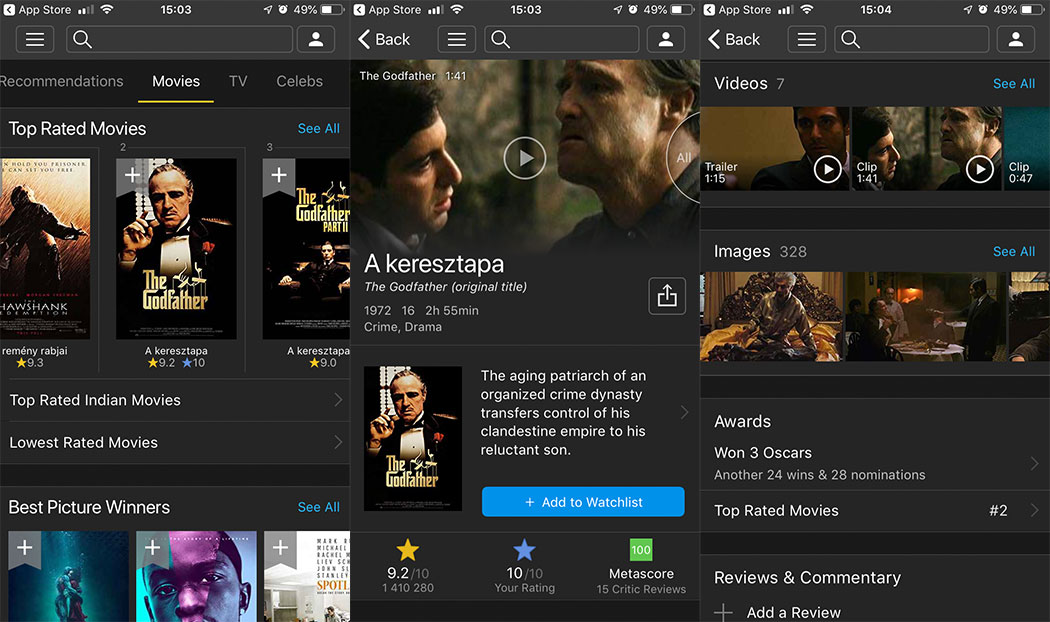Open hamburger menu on A keresztapa screen
Screen dimensions: 1050x622
[x=457, y=40]
